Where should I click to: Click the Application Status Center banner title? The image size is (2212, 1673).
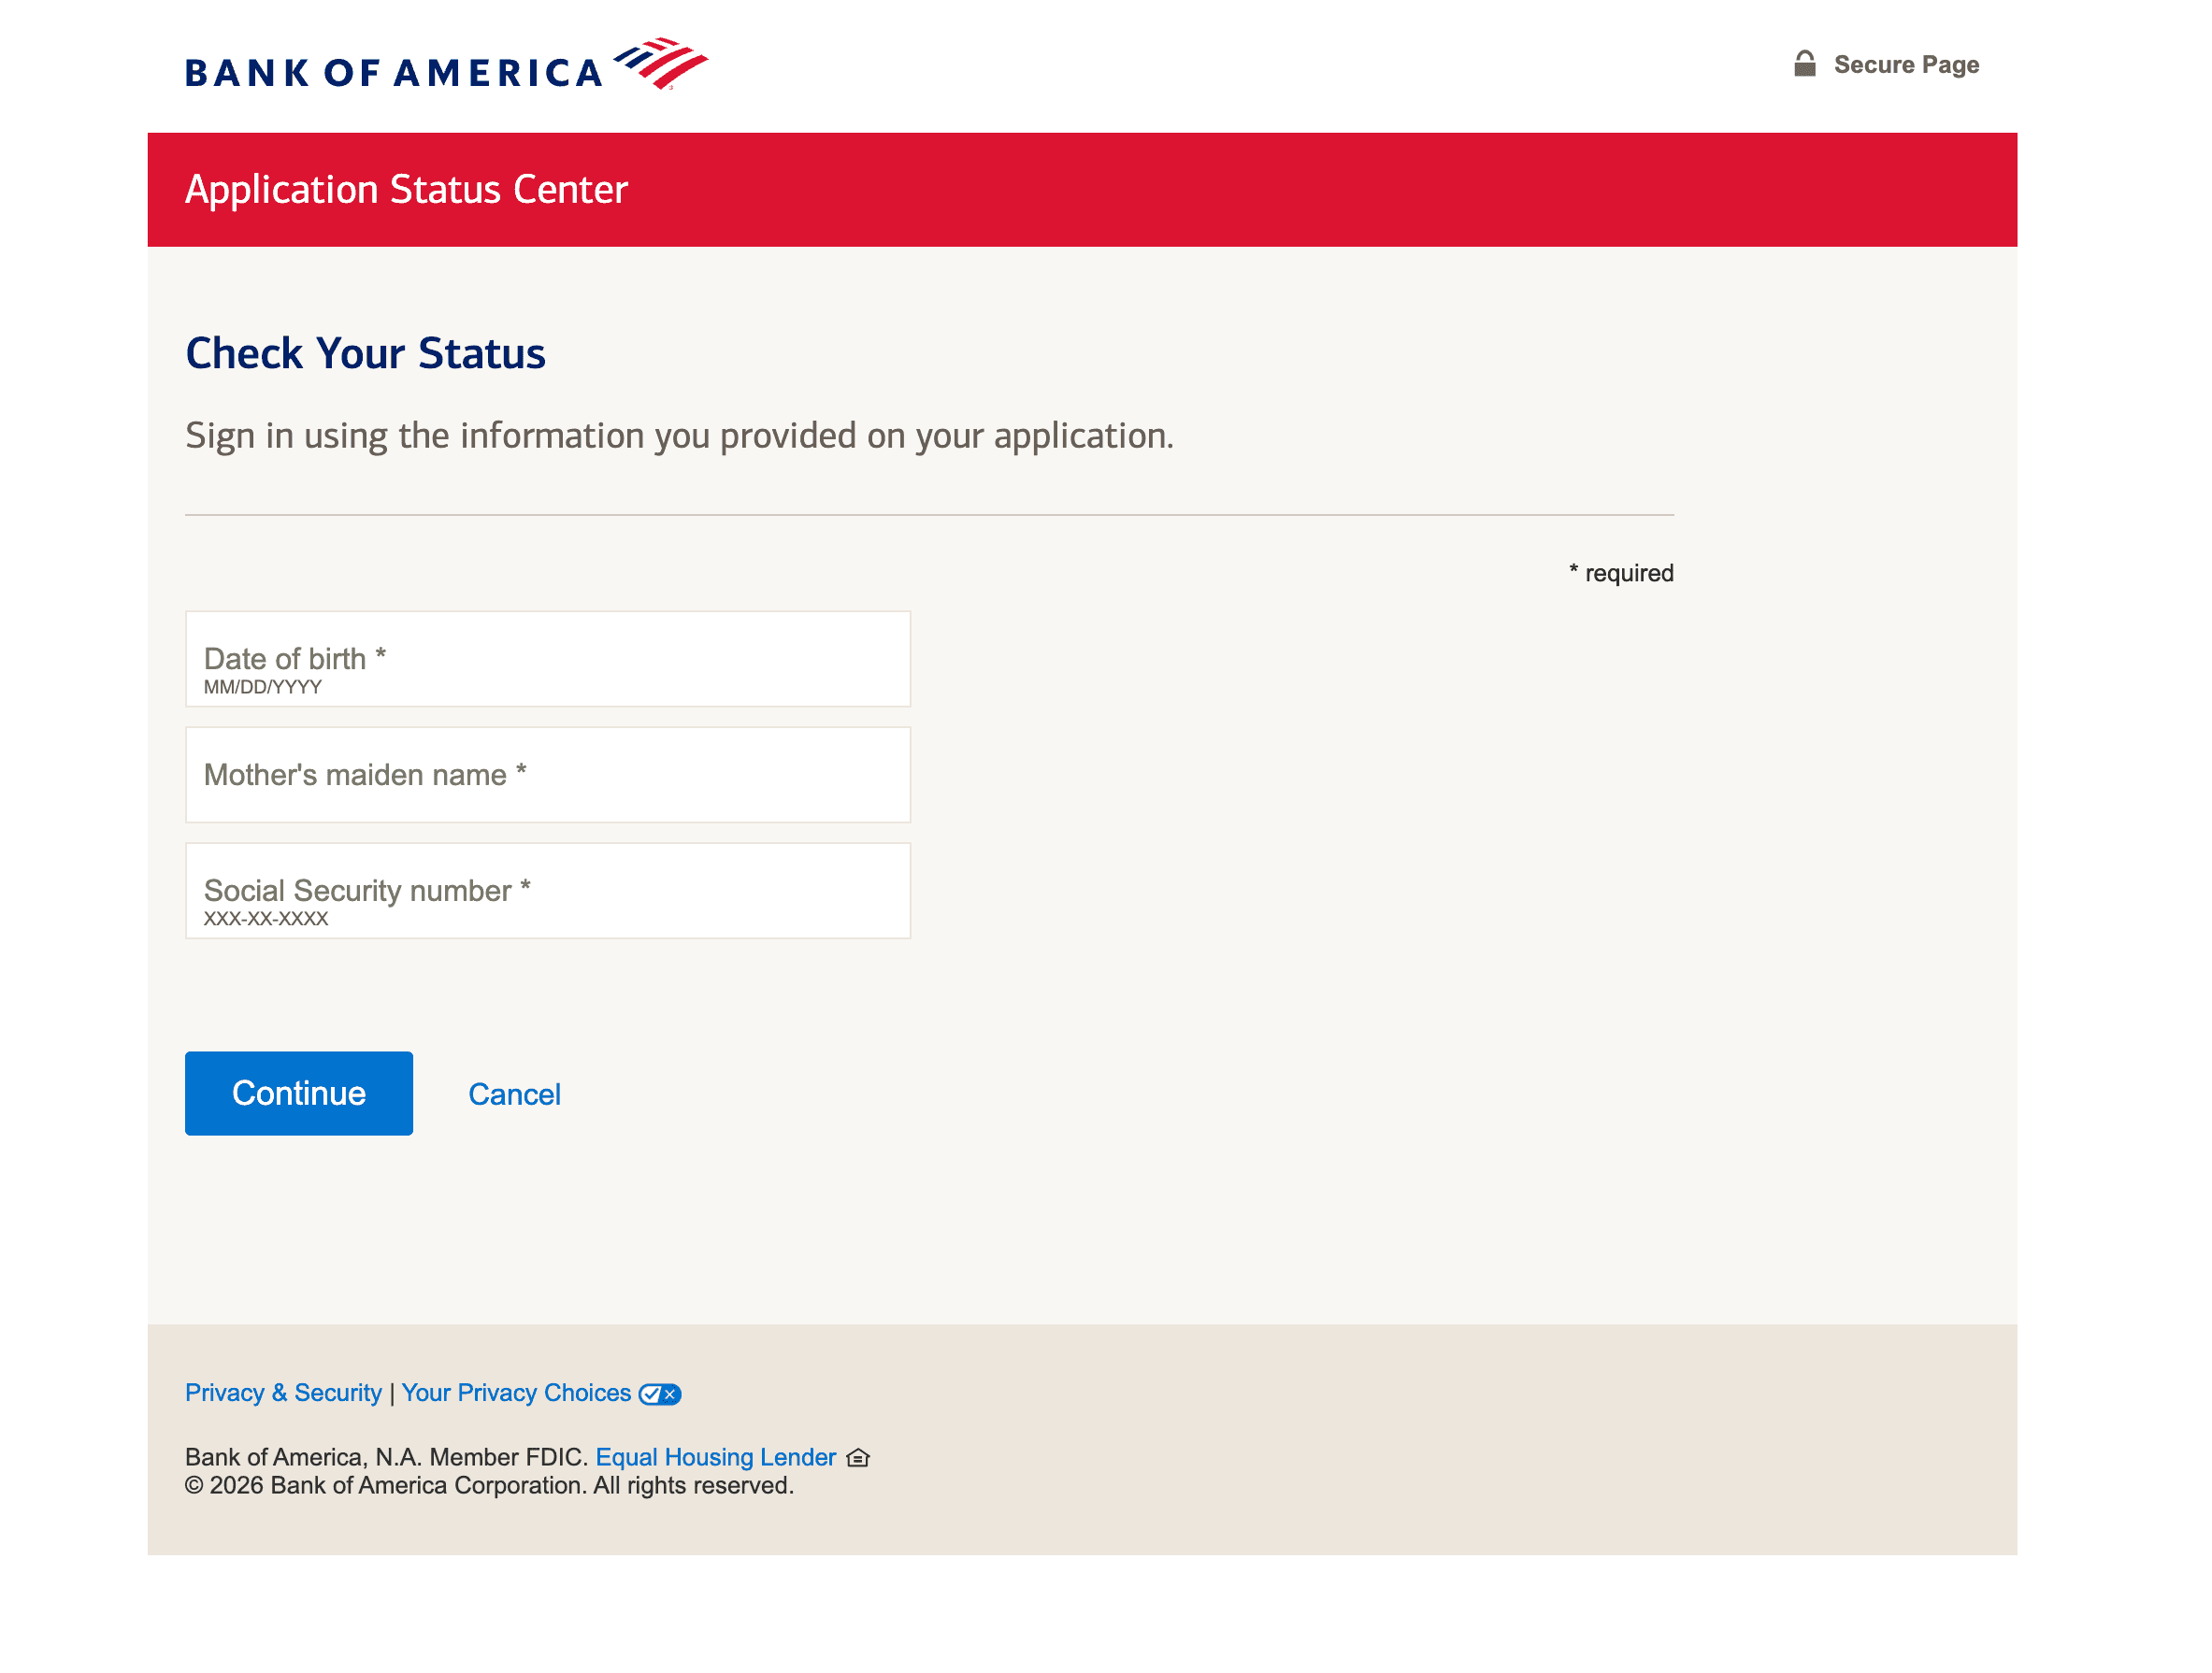406,190
